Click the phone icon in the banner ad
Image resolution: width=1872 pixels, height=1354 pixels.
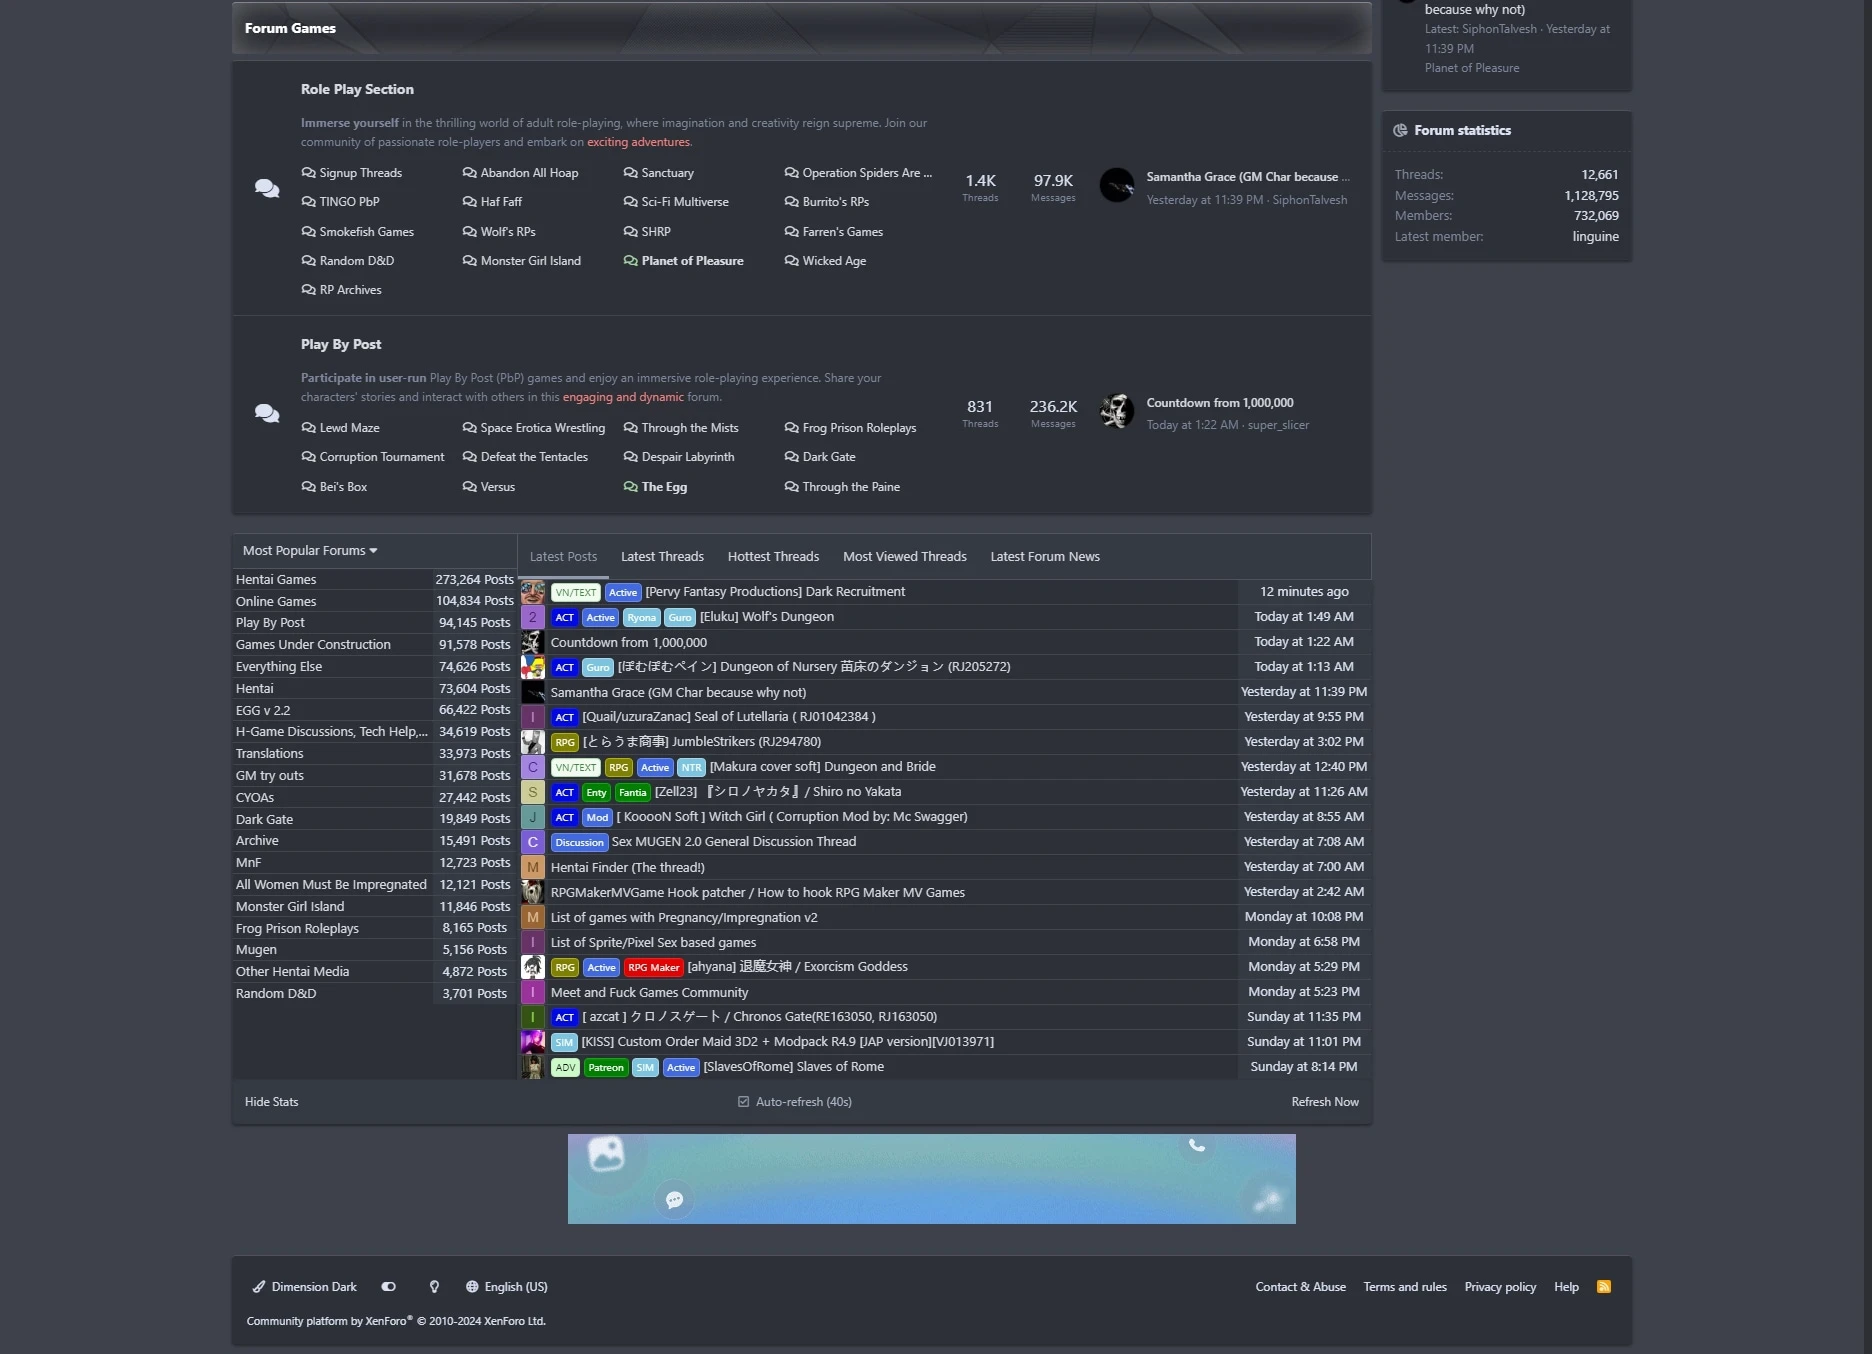[1196, 1146]
